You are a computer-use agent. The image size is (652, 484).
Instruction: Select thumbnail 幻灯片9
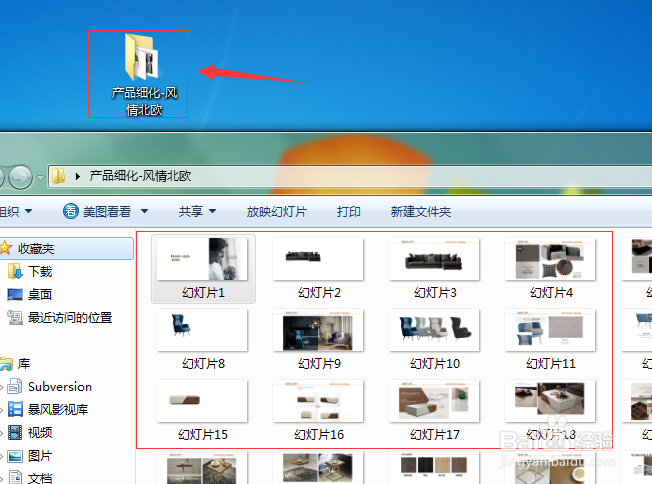coord(318,330)
